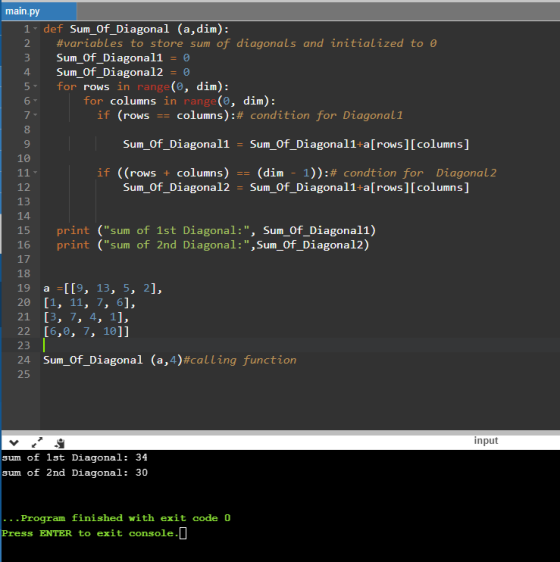Click '...Program finished with exit code 0' message
Viewport: 560px width, 562px height.
click(x=117, y=518)
